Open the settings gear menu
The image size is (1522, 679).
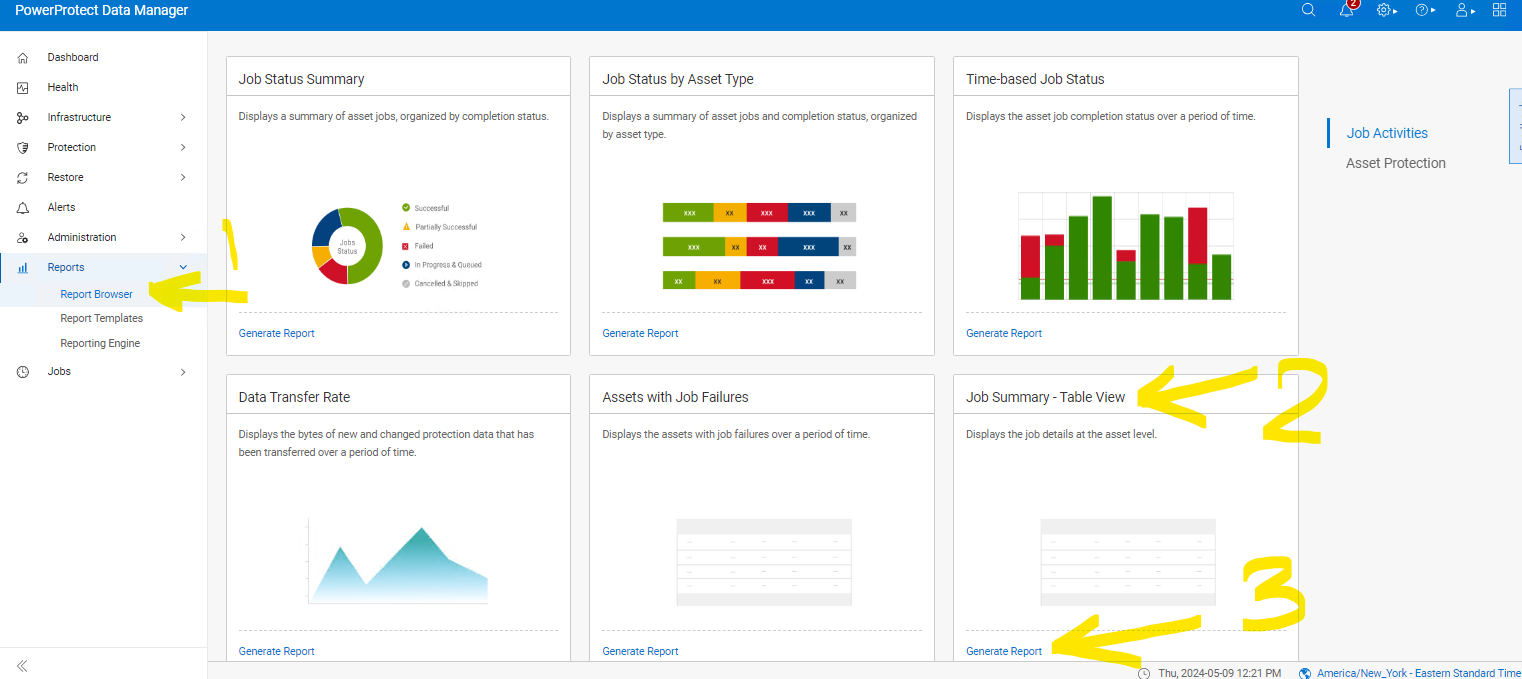click(x=1385, y=10)
